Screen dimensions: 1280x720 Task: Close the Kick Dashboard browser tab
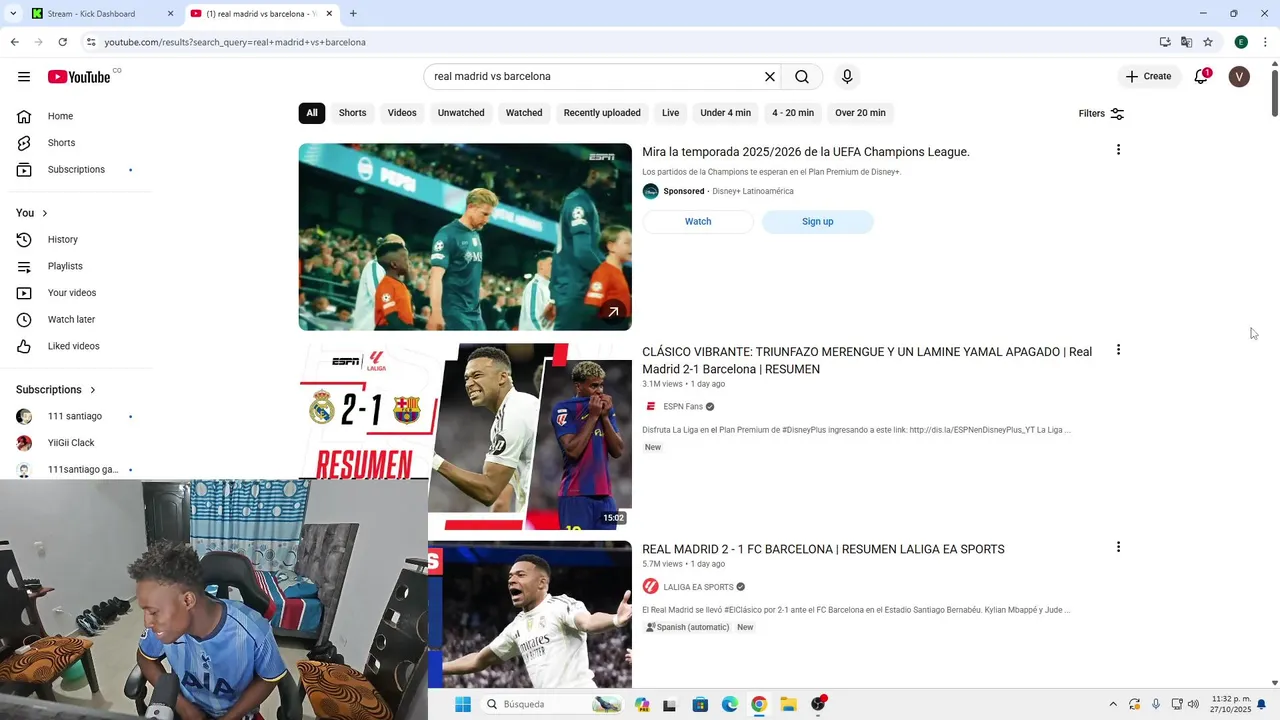tap(170, 14)
